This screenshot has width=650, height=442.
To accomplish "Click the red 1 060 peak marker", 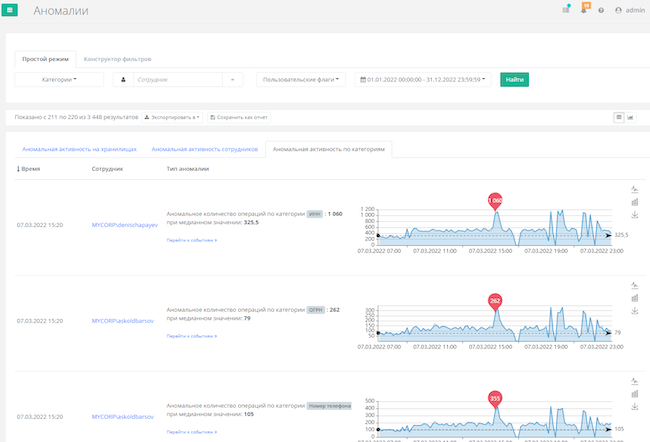I will click(x=494, y=201).
